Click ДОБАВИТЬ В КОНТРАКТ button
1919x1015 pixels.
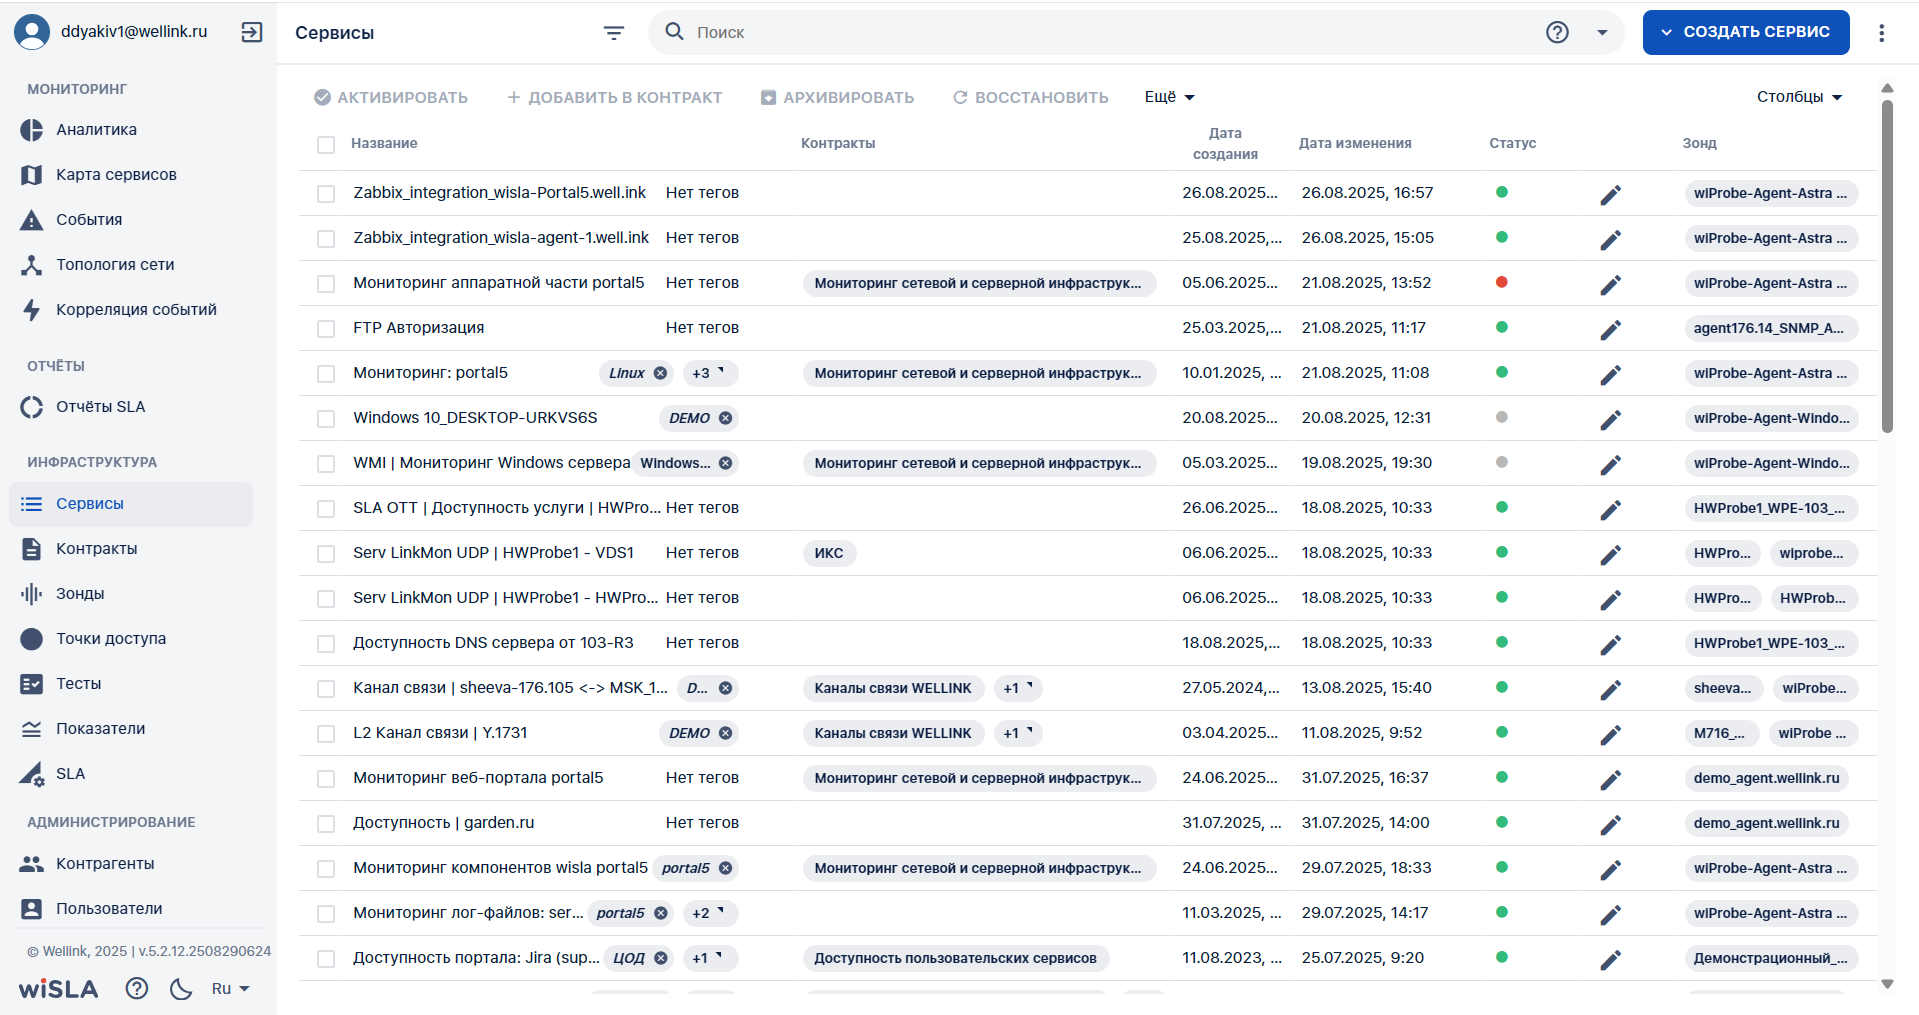(614, 97)
